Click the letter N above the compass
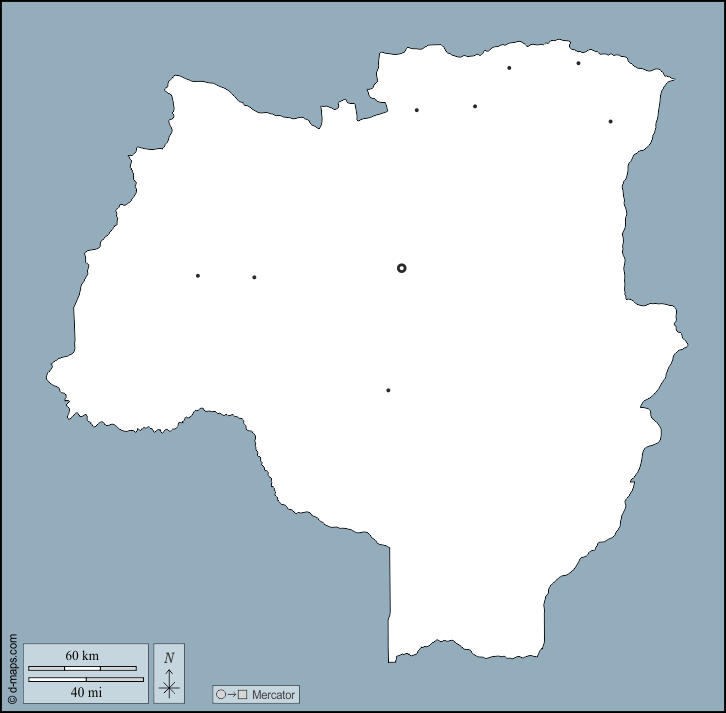The height and width of the screenshot is (713, 726). 169,657
